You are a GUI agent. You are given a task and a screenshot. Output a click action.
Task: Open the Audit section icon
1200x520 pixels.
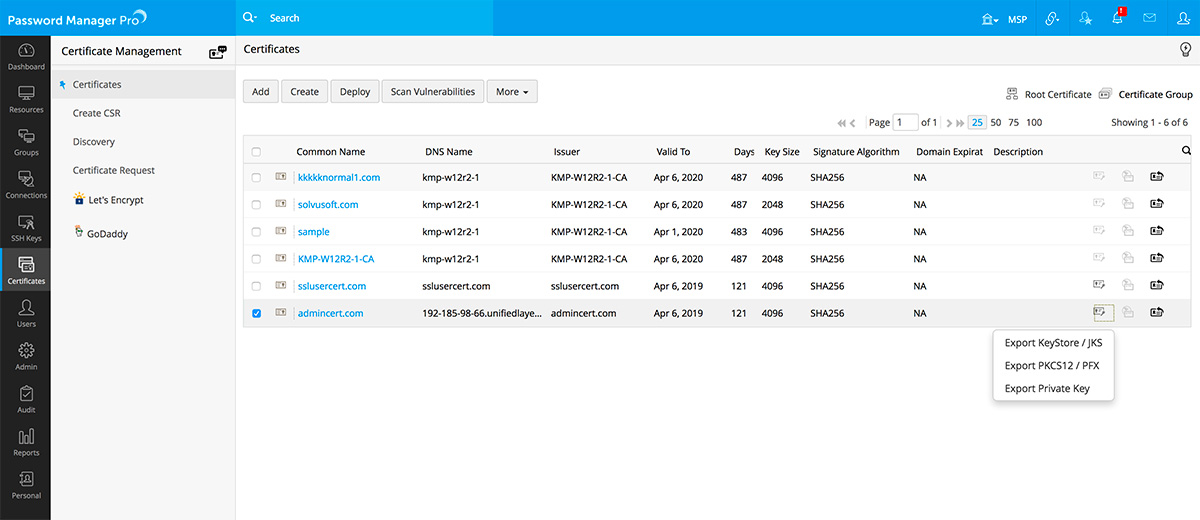click(x=26, y=399)
